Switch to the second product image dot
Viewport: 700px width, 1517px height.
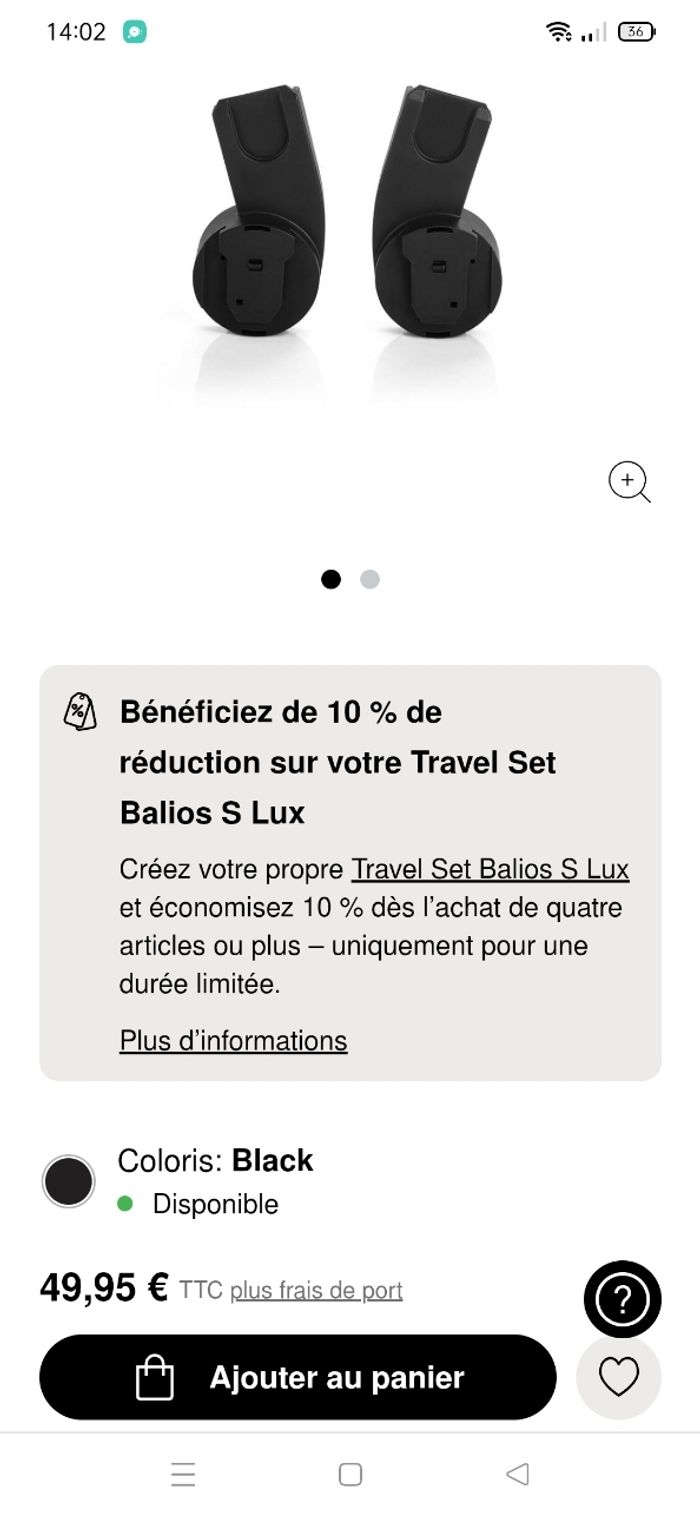(370, 579)
